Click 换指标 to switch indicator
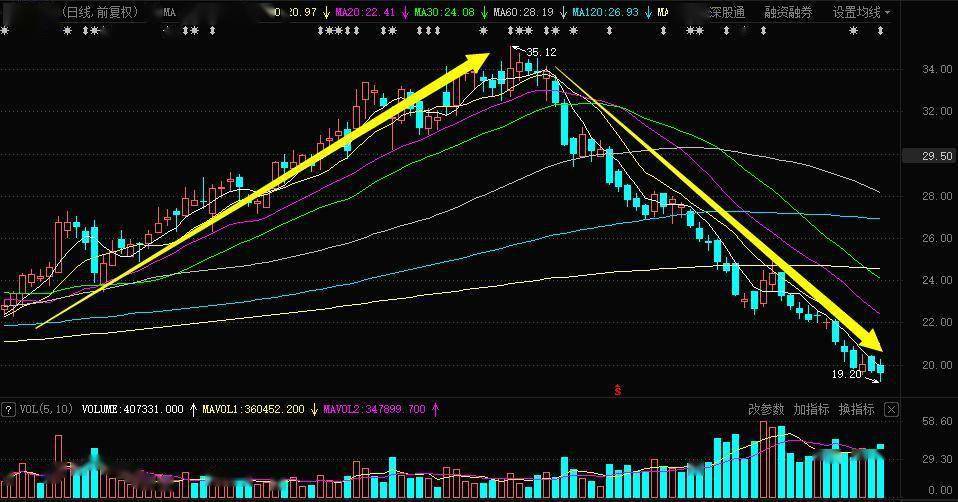The width and height of the screenshot is (958, 502). click(856, 409)
